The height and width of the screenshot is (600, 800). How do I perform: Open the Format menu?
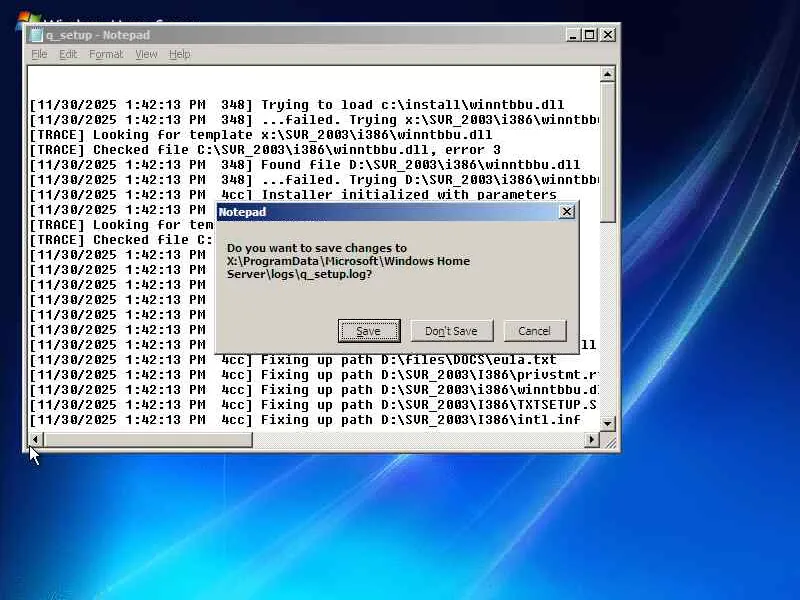106,54
